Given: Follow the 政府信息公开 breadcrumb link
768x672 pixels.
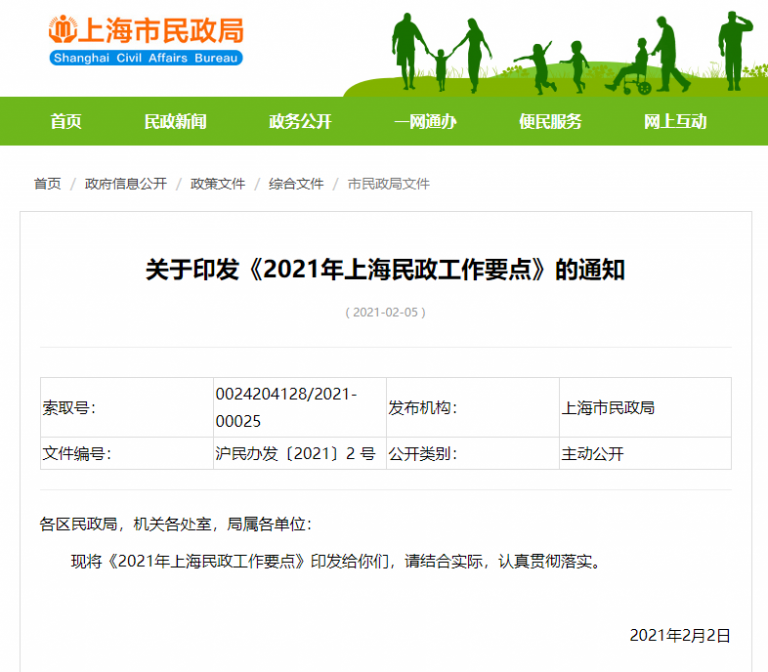Looking at the screenshot, I should (x=126, y=184).
